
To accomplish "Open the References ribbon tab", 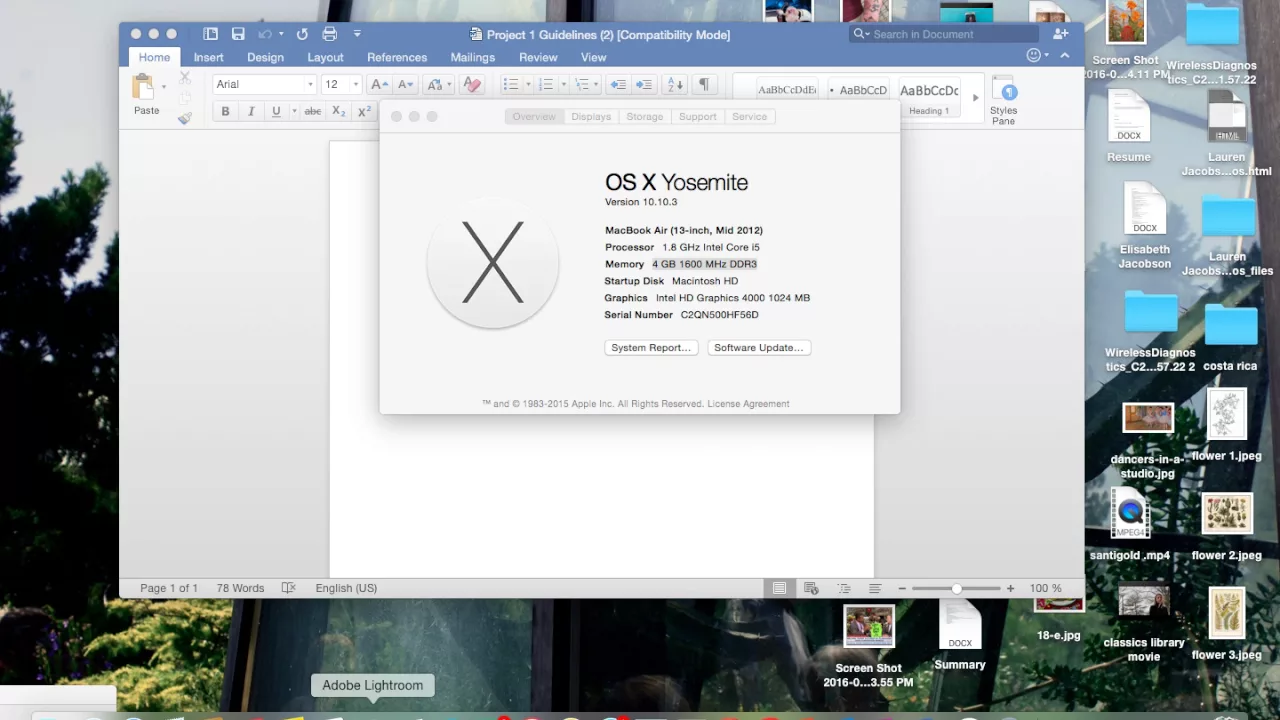I will [396, 57].
